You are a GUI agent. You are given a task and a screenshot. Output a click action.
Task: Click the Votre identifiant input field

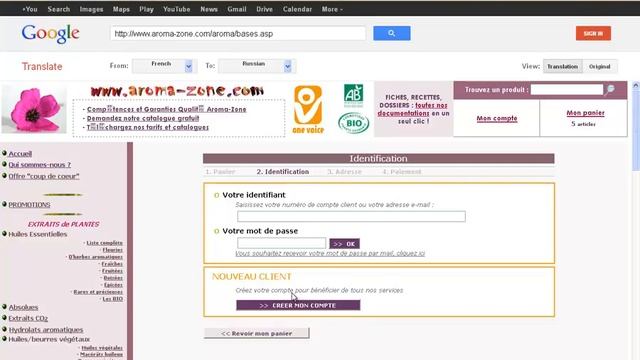[351, 216]
